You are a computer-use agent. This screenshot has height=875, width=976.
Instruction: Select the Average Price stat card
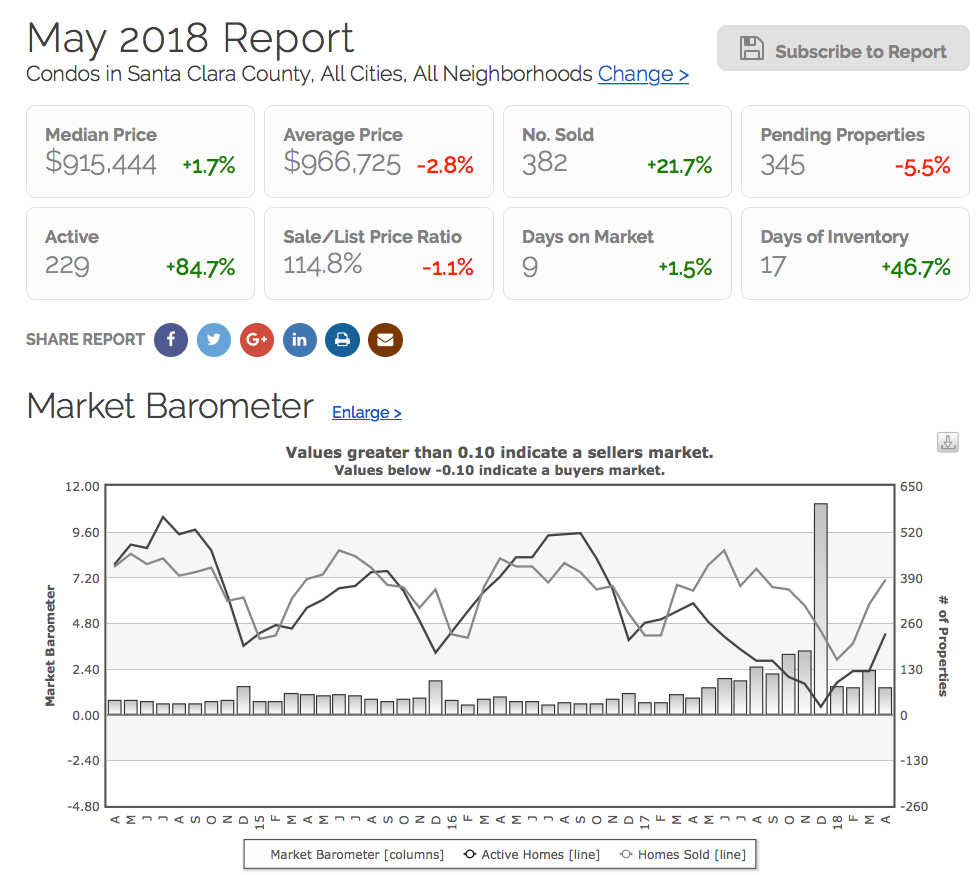[x=378, y=152]
